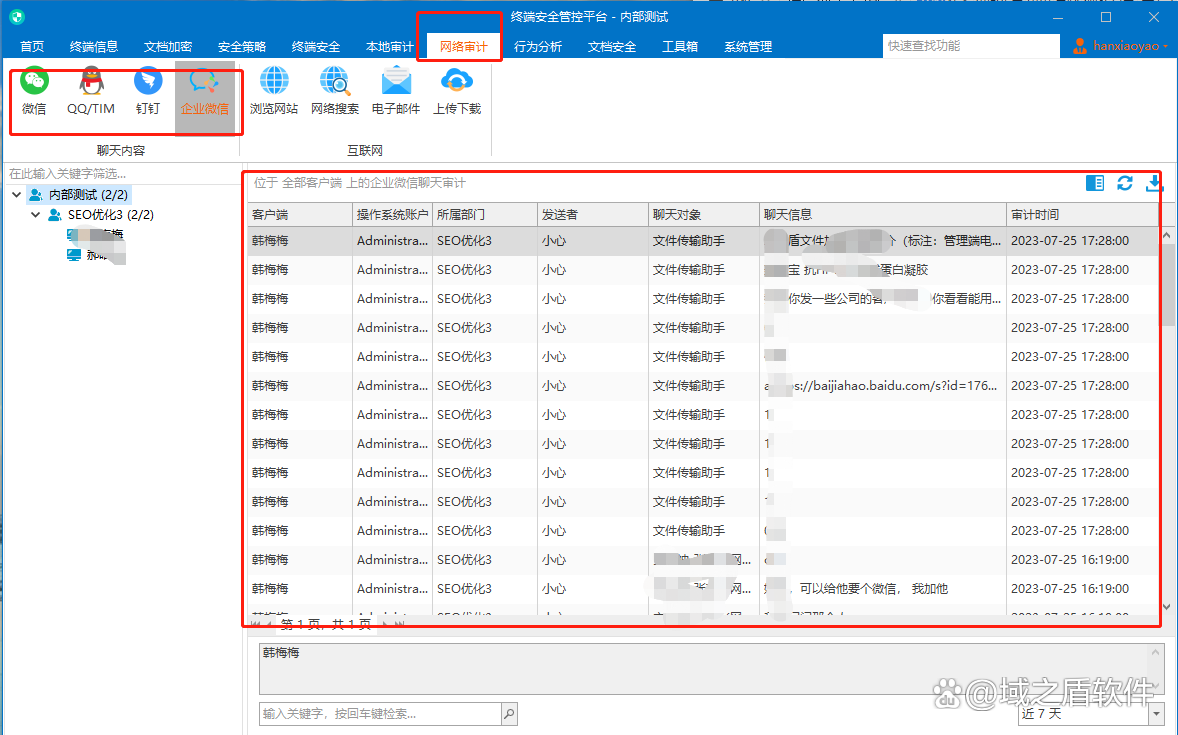Click the keyword search magnifier button
This screenshot has height=735, width=1178.
(x=509, y=714)
